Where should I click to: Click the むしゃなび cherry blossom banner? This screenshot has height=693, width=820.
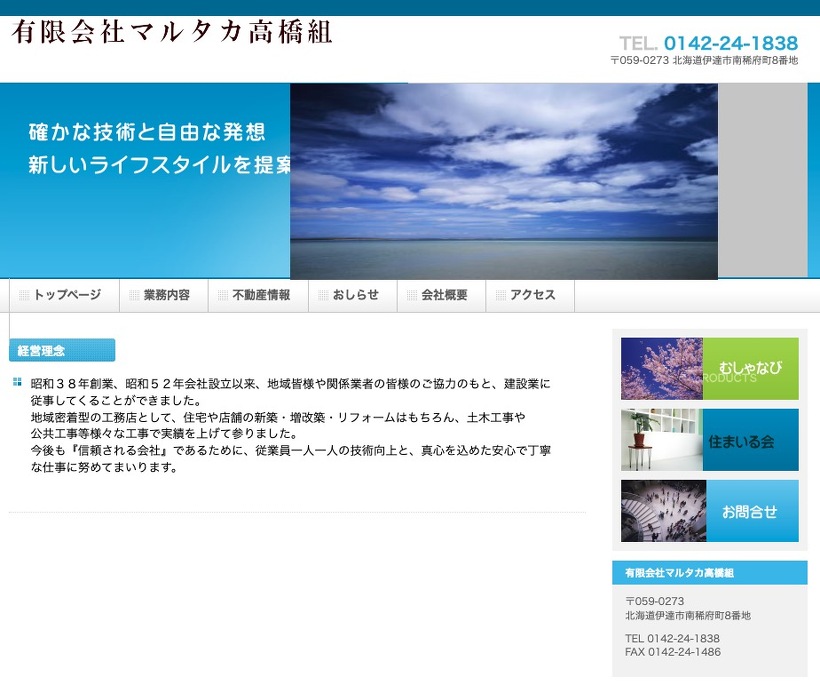(709, 368)
